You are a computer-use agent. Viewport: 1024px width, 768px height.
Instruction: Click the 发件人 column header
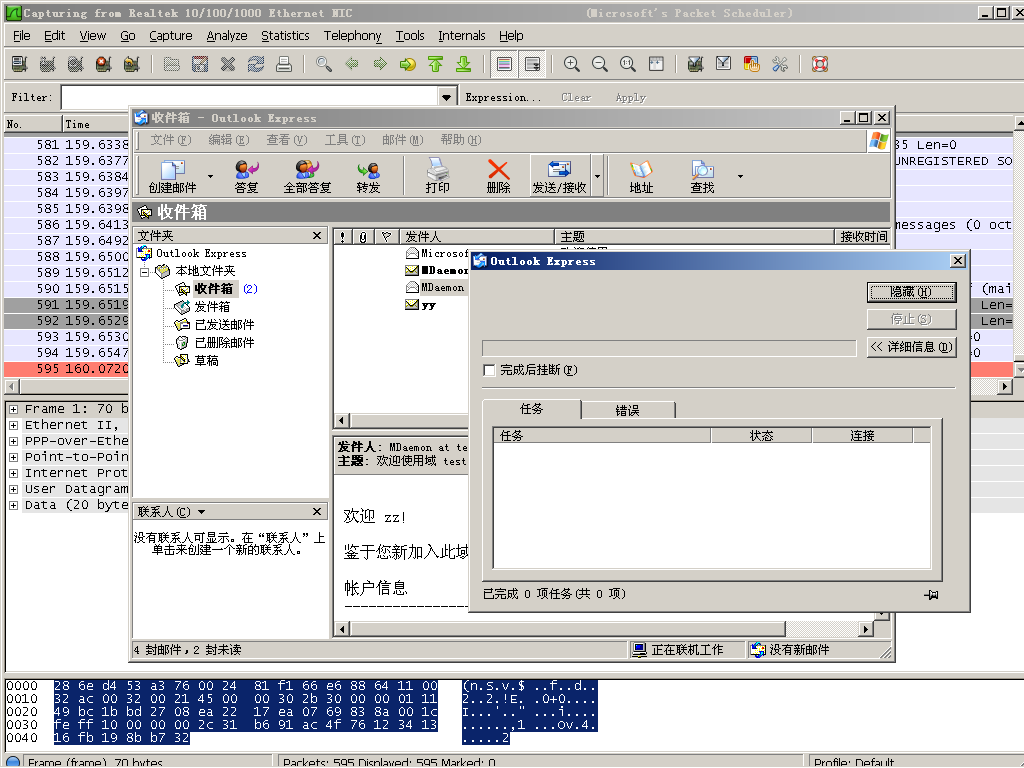(x=477, y=236)
